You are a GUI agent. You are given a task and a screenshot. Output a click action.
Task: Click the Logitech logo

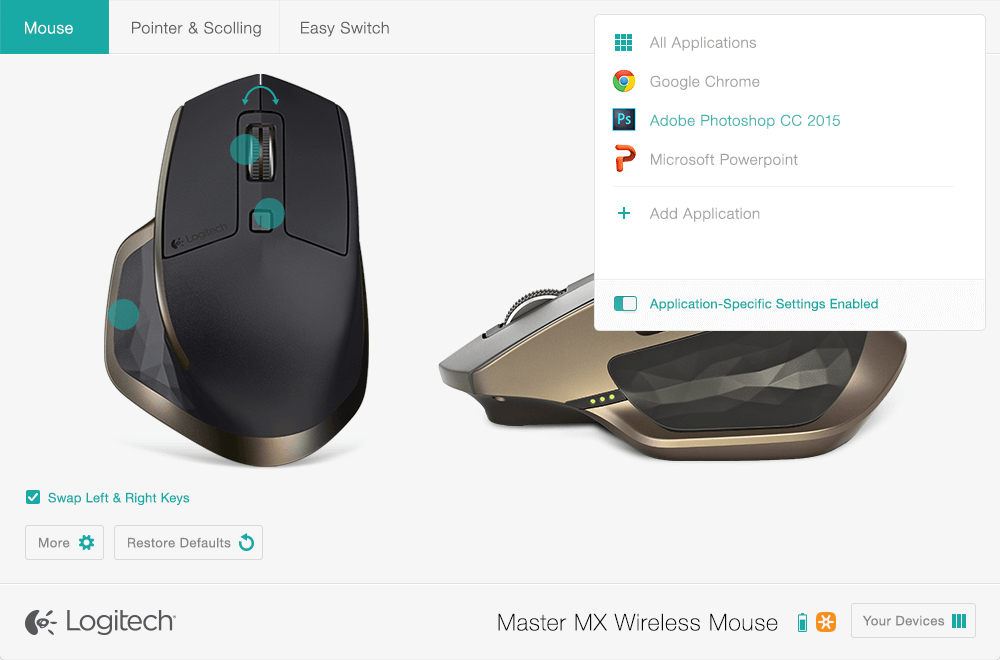click(100, 622)
